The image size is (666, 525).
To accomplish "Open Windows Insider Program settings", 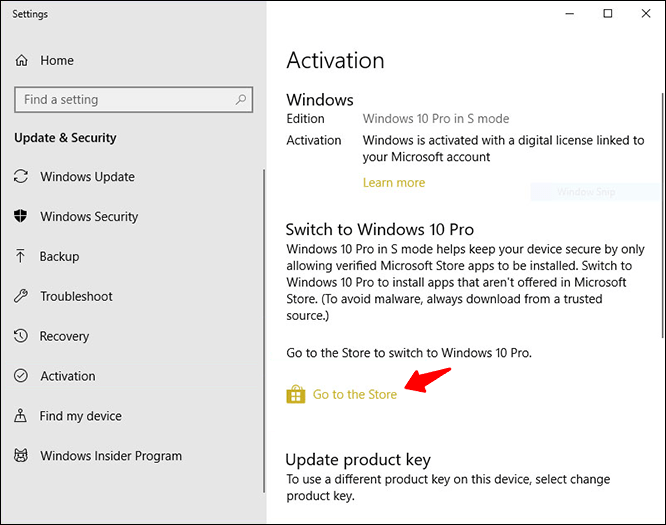I will pyautogui.click(x=111, y=456).
